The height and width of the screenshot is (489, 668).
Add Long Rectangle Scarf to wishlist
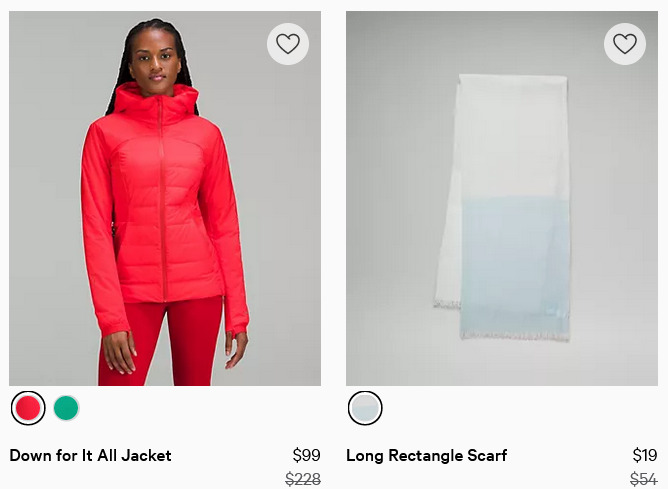625,44
